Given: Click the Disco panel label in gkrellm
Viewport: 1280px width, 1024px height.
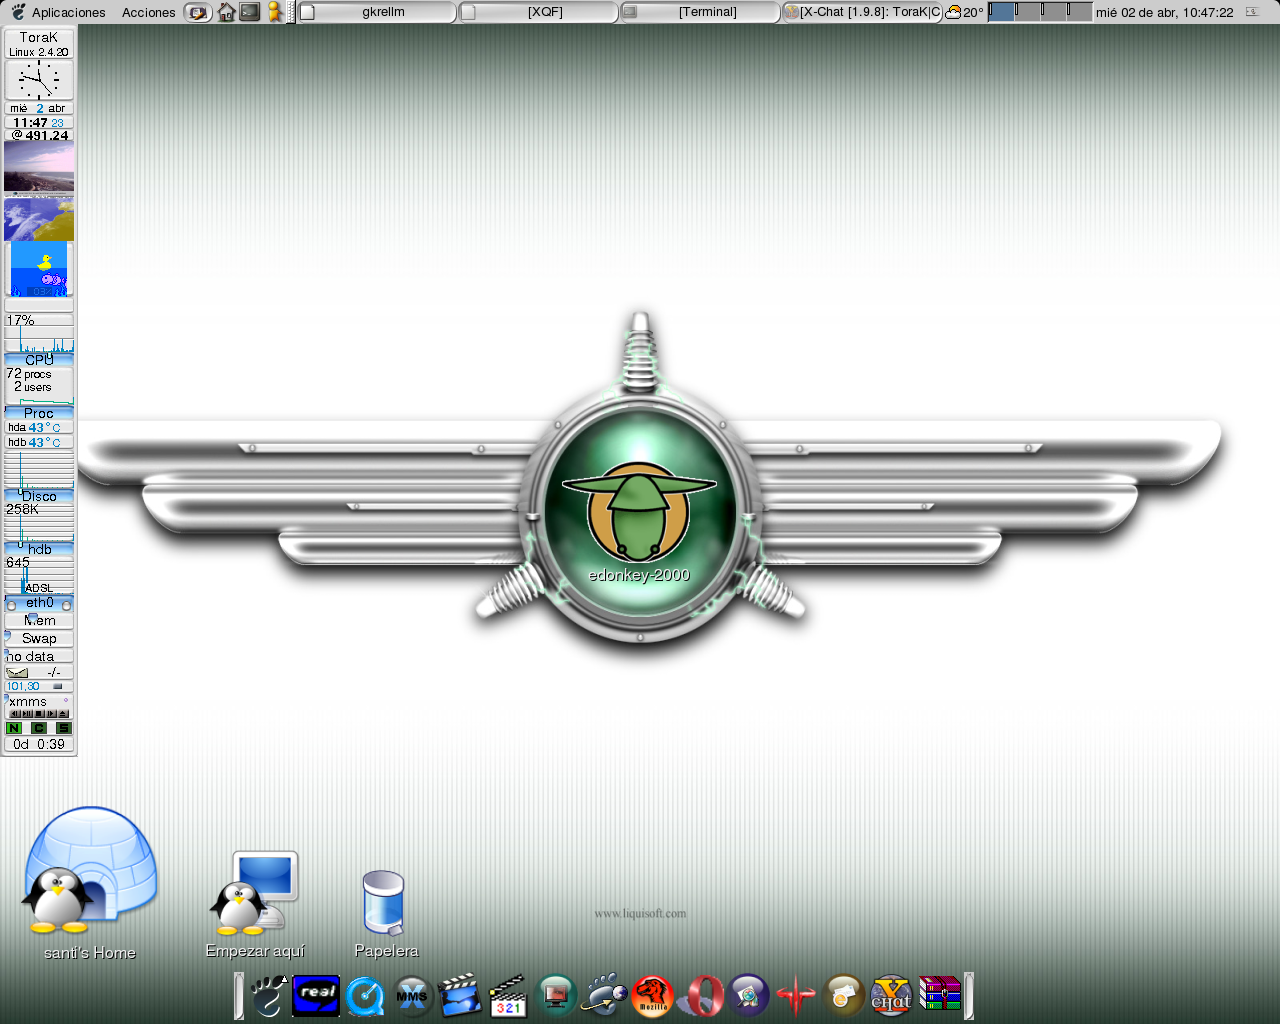Looking at the screenshot, I should pos(39,496).
